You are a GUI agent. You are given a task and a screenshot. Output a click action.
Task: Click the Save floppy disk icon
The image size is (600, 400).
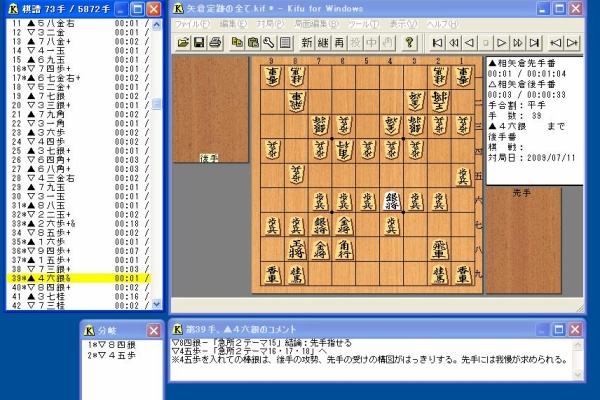click(199, 43)
